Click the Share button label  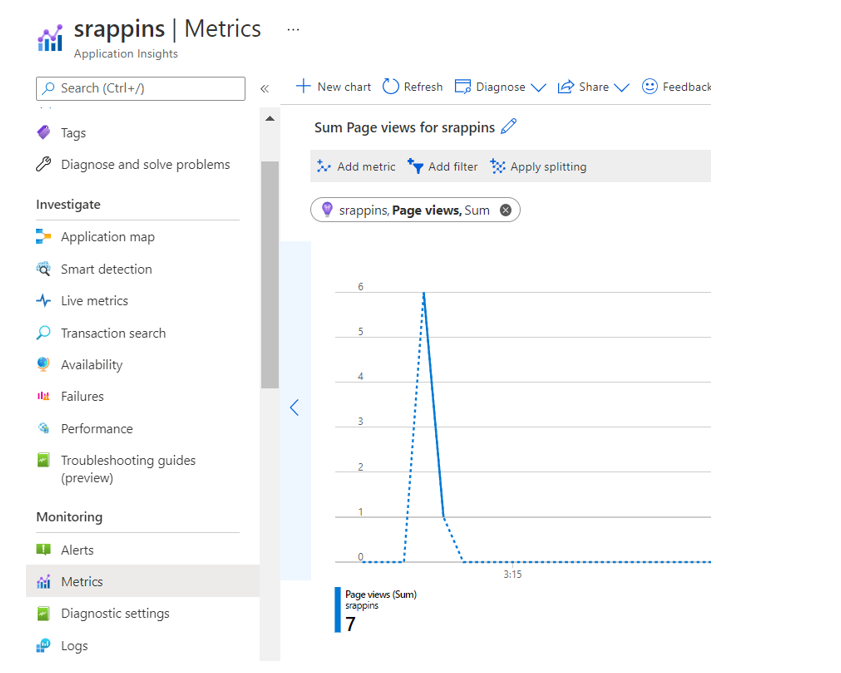(x=594, y=87)
